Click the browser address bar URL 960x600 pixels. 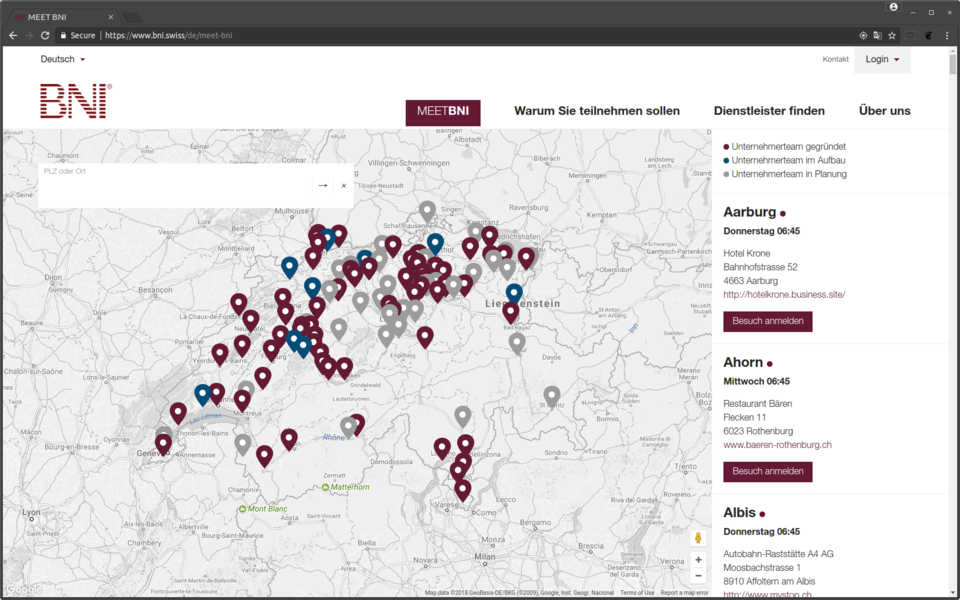click(168, 36)
